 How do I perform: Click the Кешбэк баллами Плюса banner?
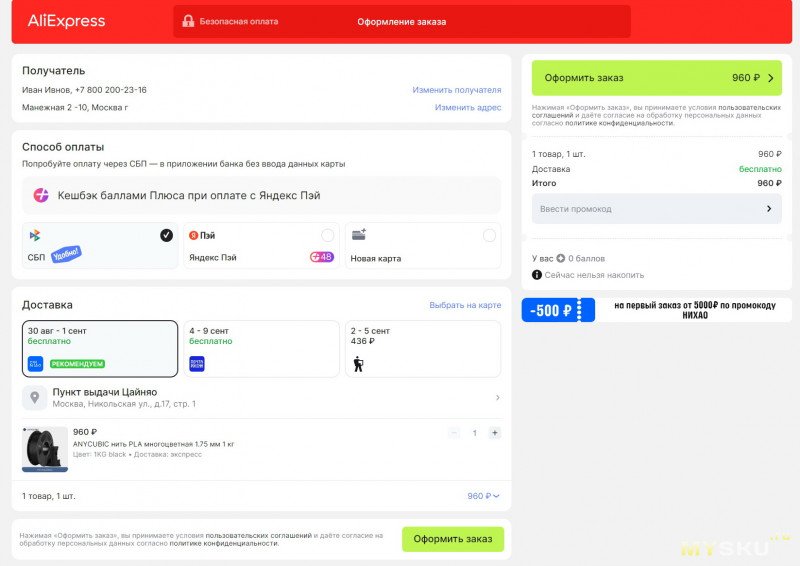(x=261, y=195)
